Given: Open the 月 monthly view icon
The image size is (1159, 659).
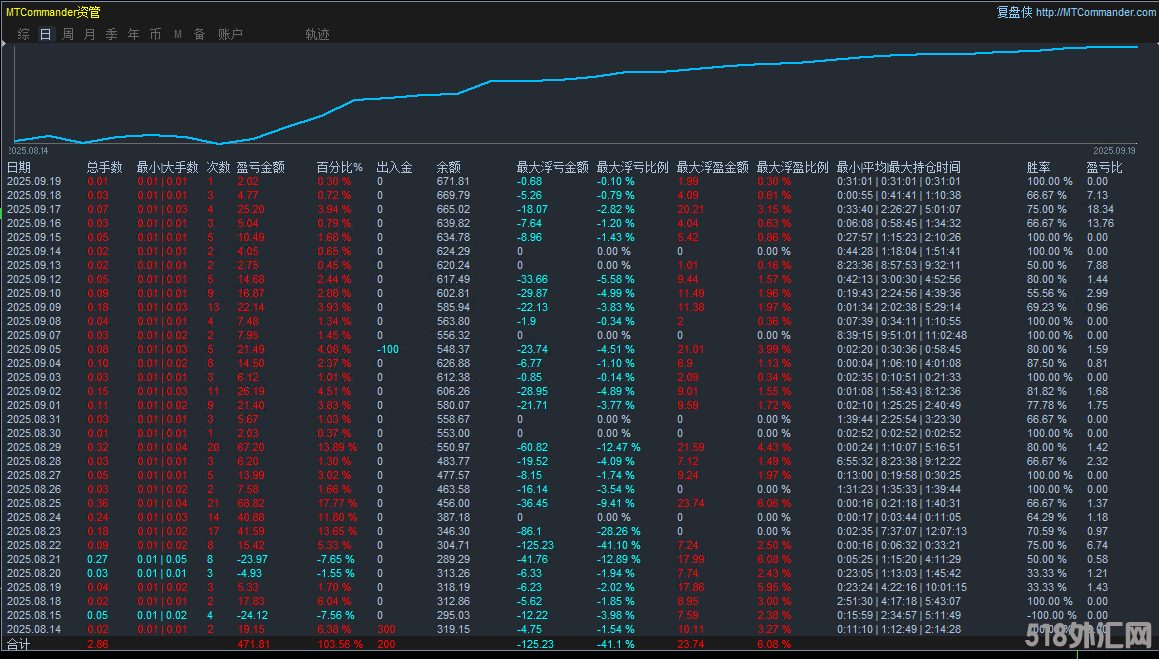Looking at the screenshot, I should pos(89,33).
